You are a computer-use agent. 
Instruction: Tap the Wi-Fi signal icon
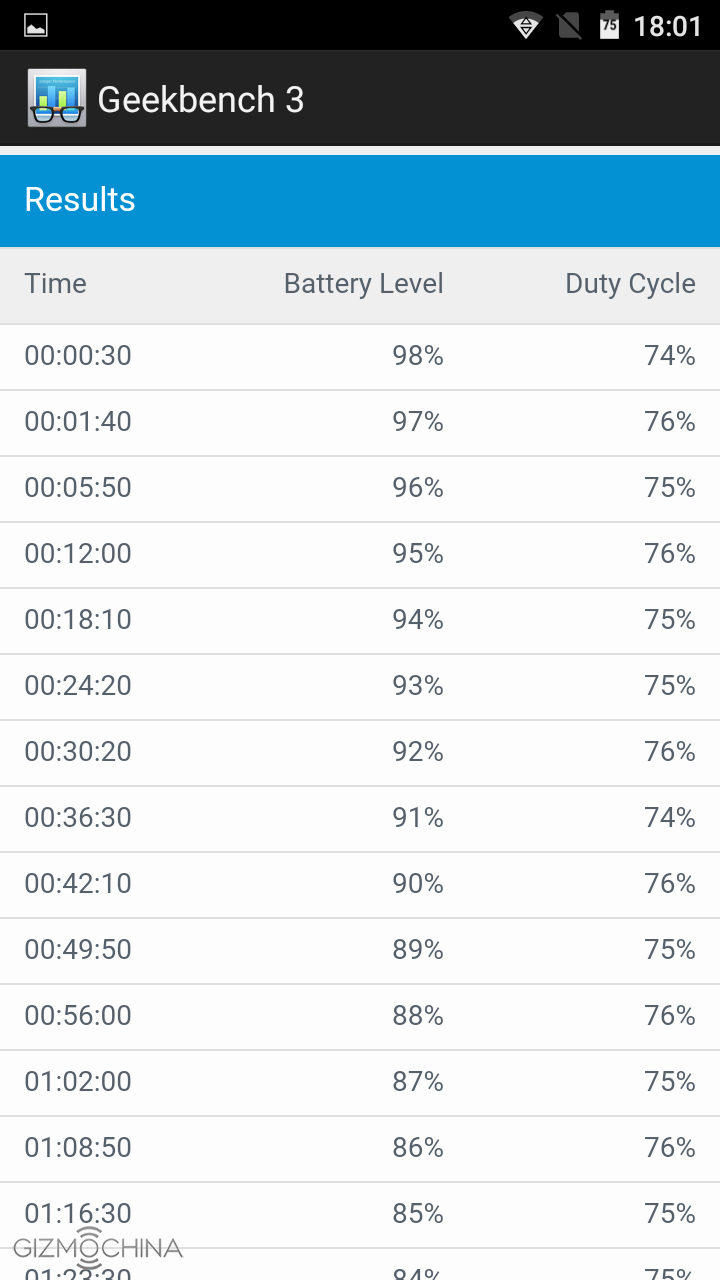pos(525,25)
